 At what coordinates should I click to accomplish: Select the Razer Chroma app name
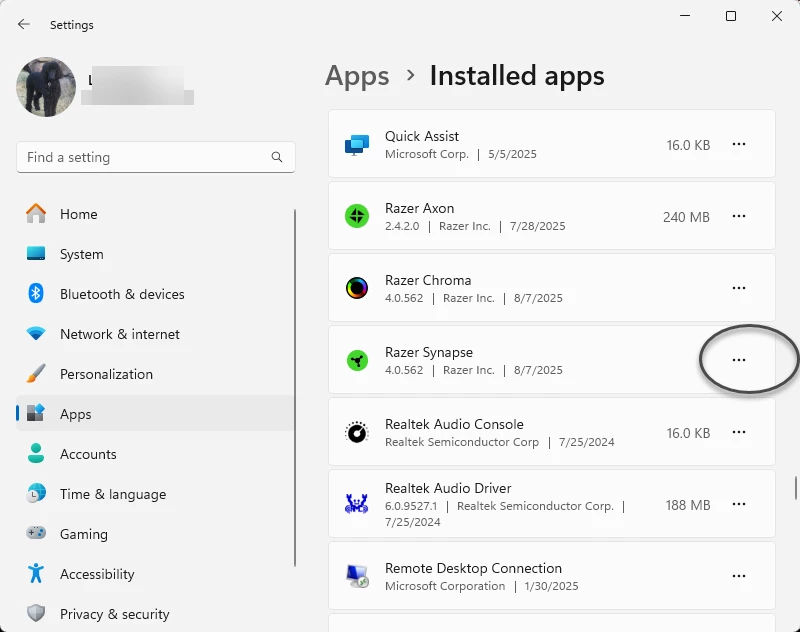pos(428,280)
